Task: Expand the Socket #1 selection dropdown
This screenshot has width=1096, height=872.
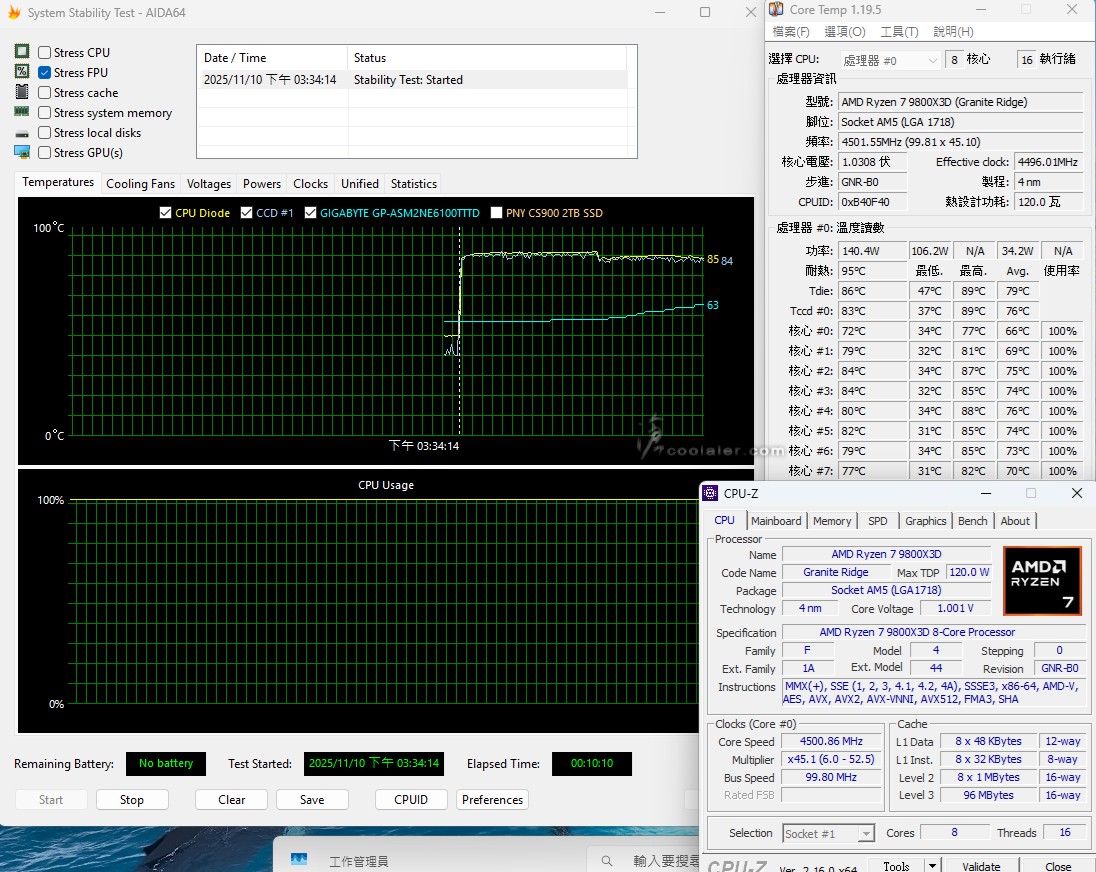Action: [x=866, y=833]
